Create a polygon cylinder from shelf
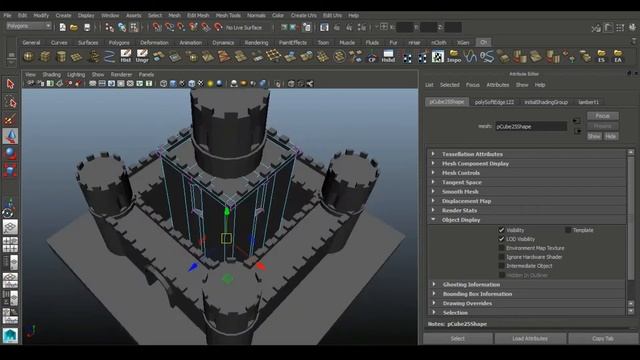The image size is (640, 360). 61,56
